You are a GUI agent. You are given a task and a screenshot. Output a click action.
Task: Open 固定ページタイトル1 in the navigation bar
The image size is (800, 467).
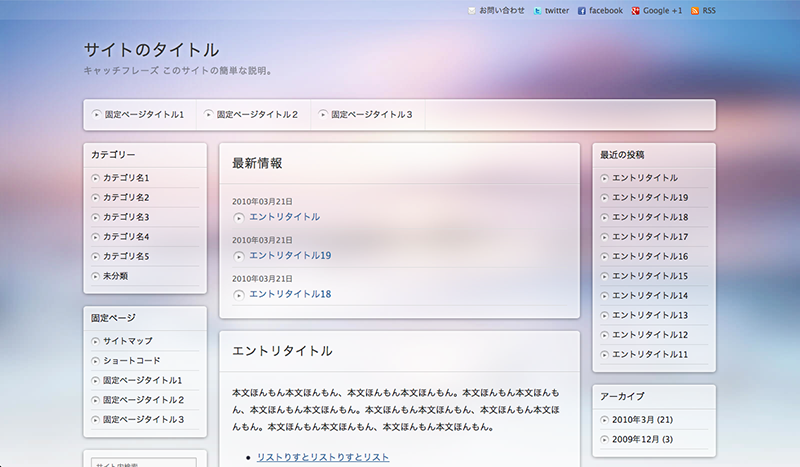(144, 115)
